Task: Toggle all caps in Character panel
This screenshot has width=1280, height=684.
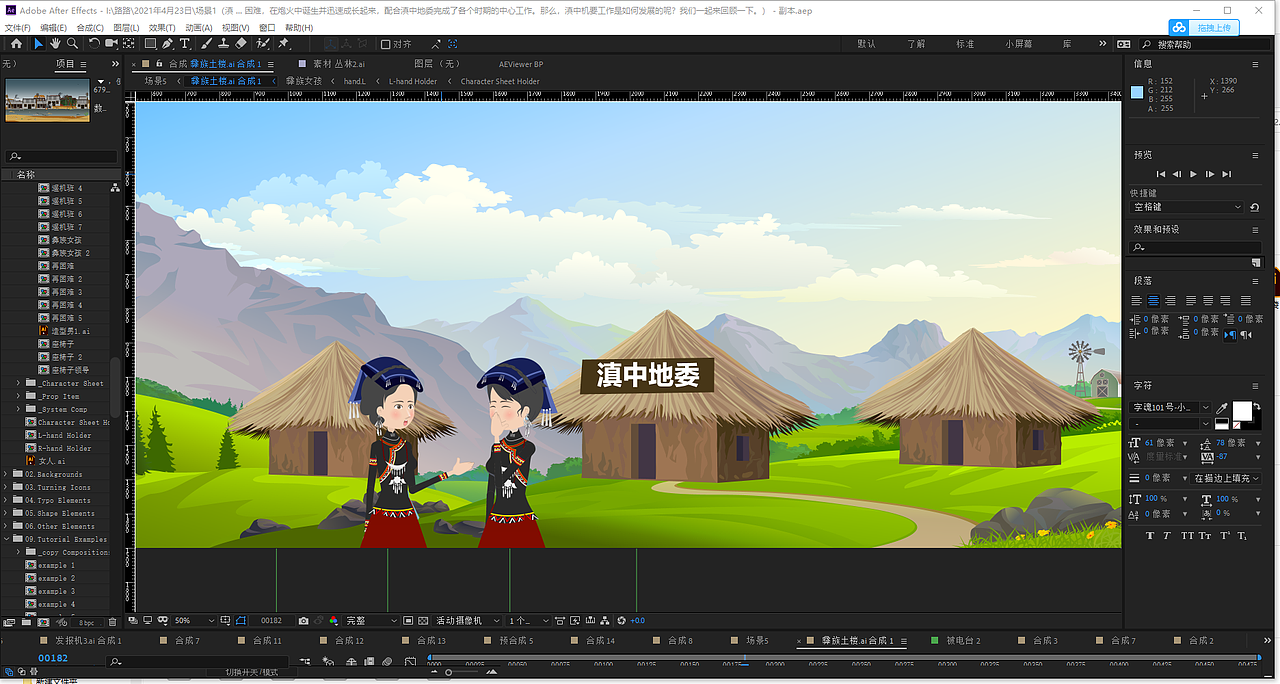Action: click(1187, 536)
